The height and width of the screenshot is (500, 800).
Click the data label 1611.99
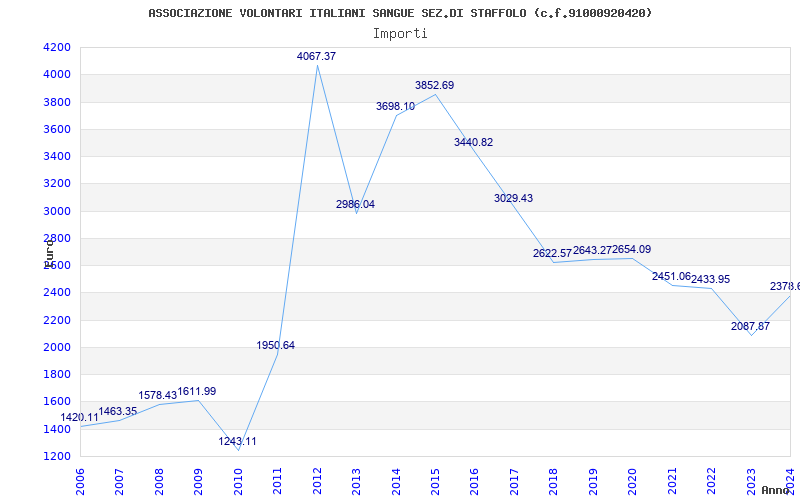(x=197, y=391)
